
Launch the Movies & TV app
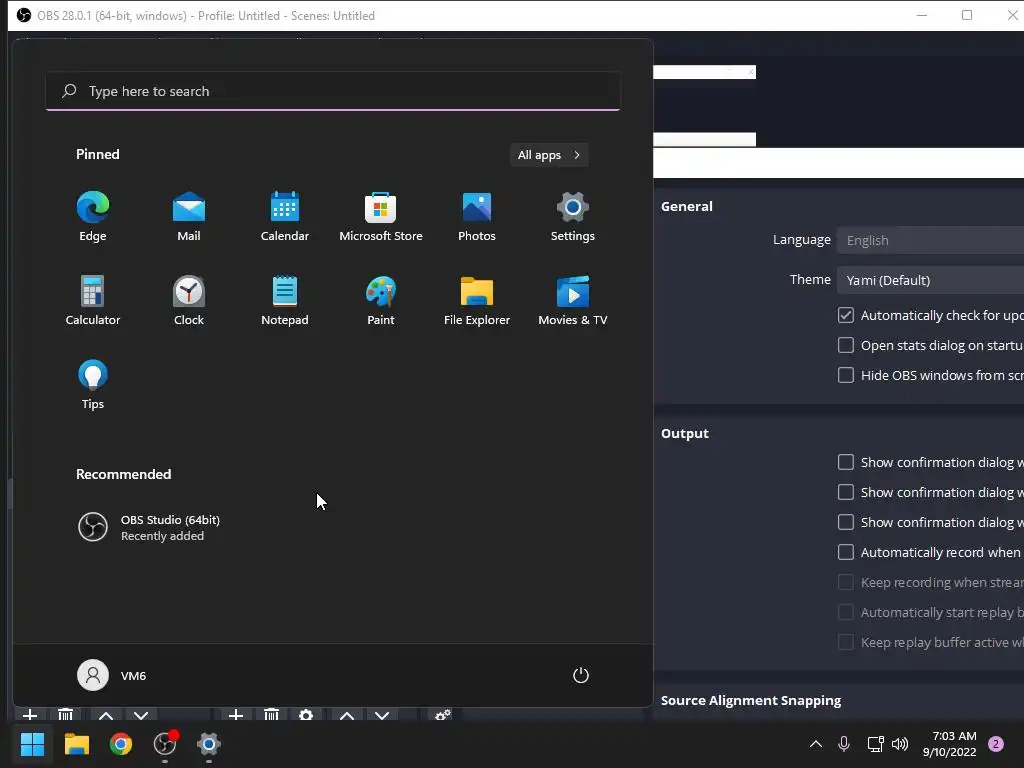pos(573,300)
